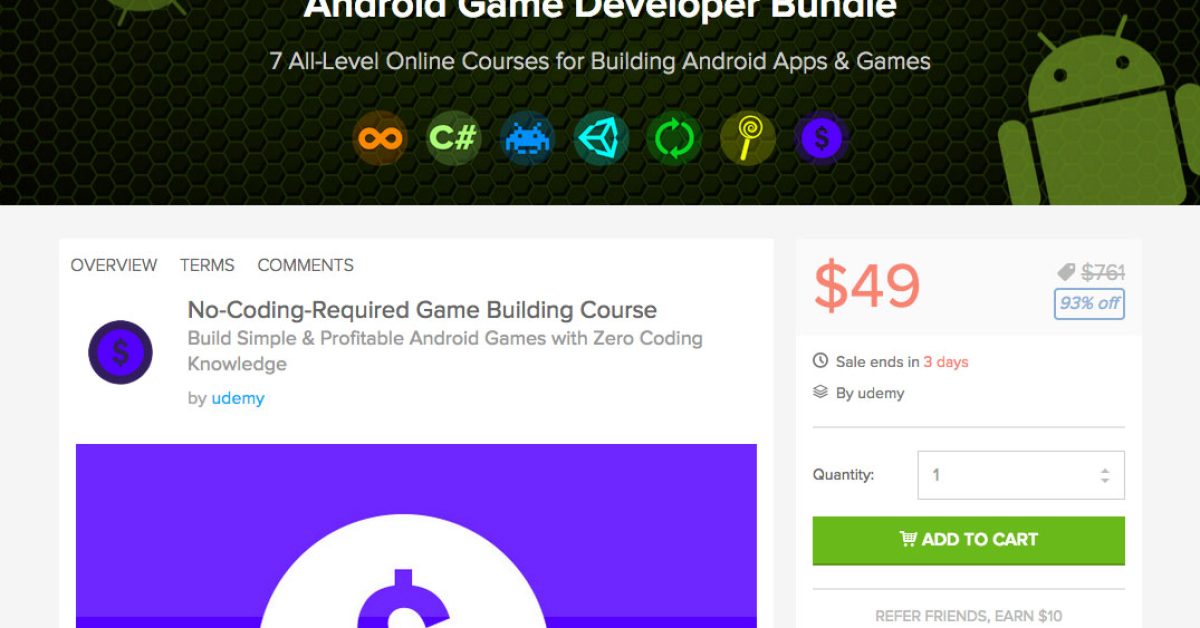This screenshot has width=1200, height=628.
Task: Click the Quantity input field
Action: (x=1021, y=475)
